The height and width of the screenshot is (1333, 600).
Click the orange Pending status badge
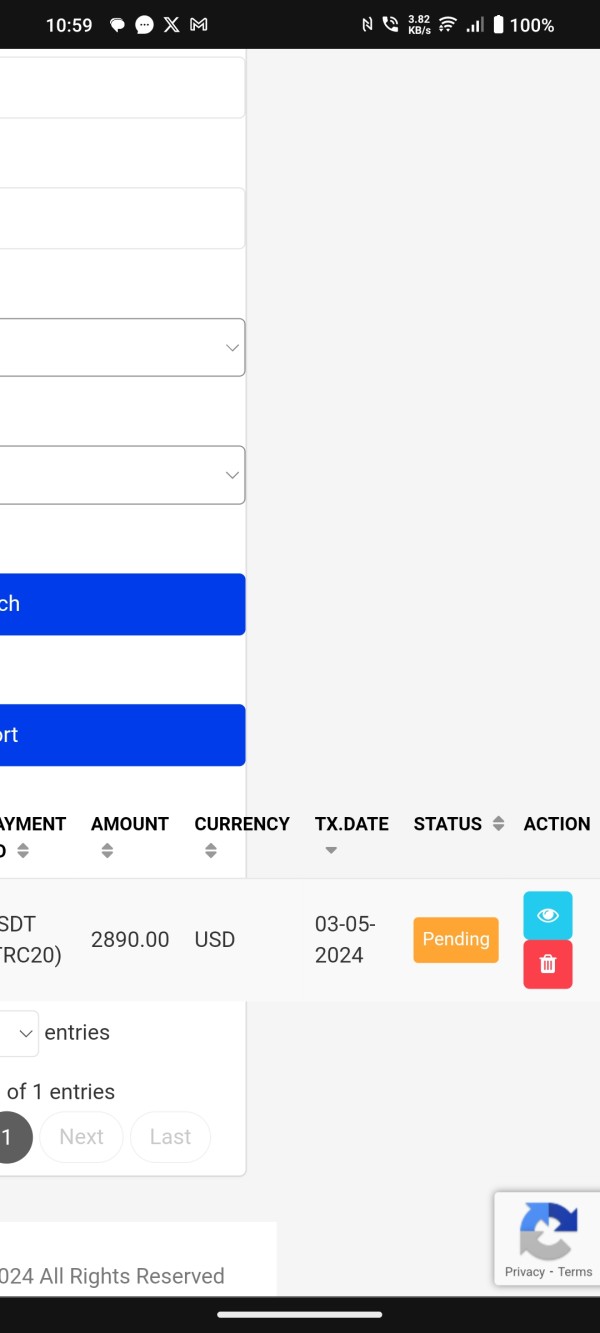pos(455,939)
